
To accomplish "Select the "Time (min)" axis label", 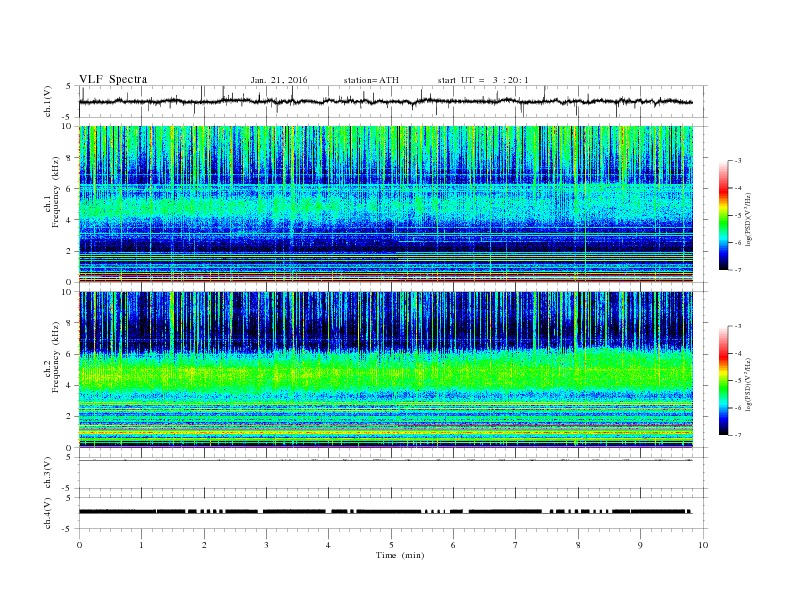I will (x=400, y=555).
